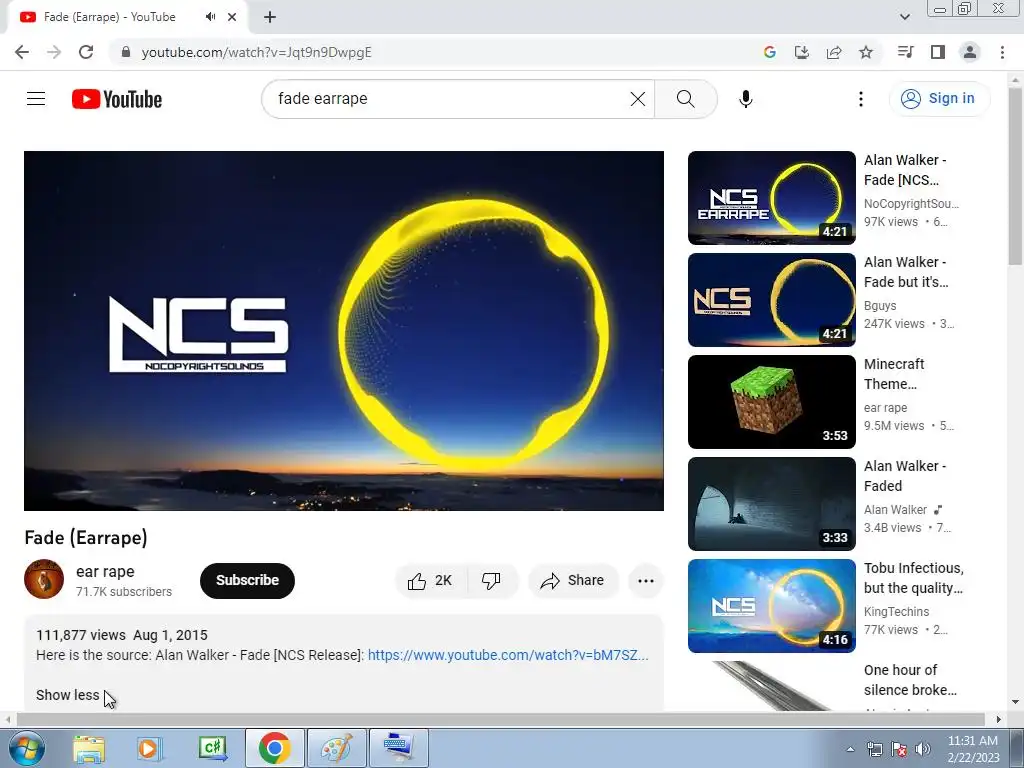Click the main video player

point(344,330)
